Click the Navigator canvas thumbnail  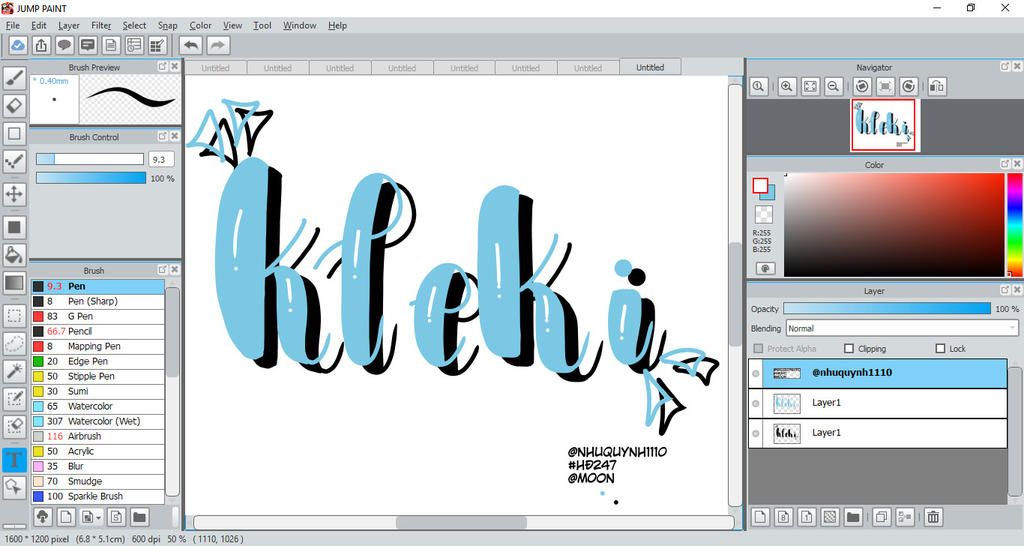click(x=884, y=125)
